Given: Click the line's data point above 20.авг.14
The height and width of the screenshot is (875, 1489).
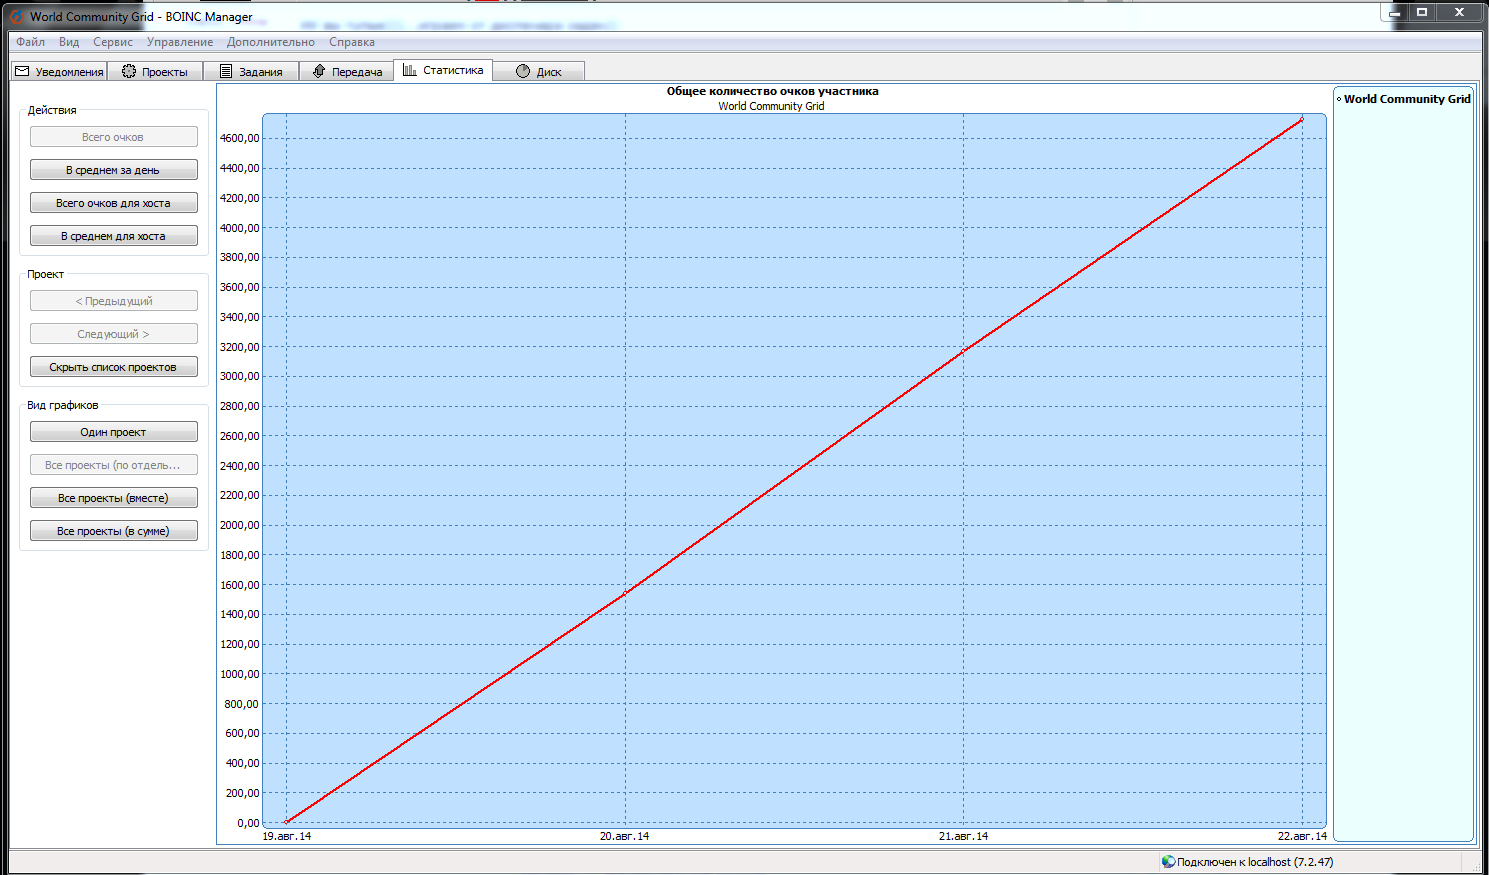Looking at the screenshot, I should [x=625, y=593].
